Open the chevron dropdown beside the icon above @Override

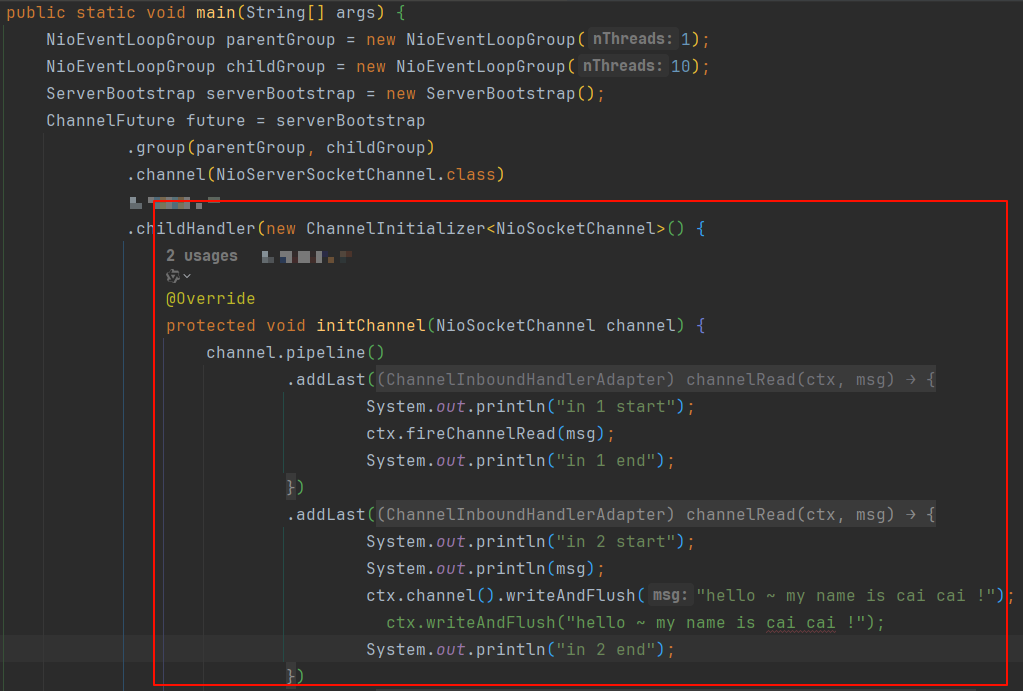pyautogui.click(x=187, y=276)
